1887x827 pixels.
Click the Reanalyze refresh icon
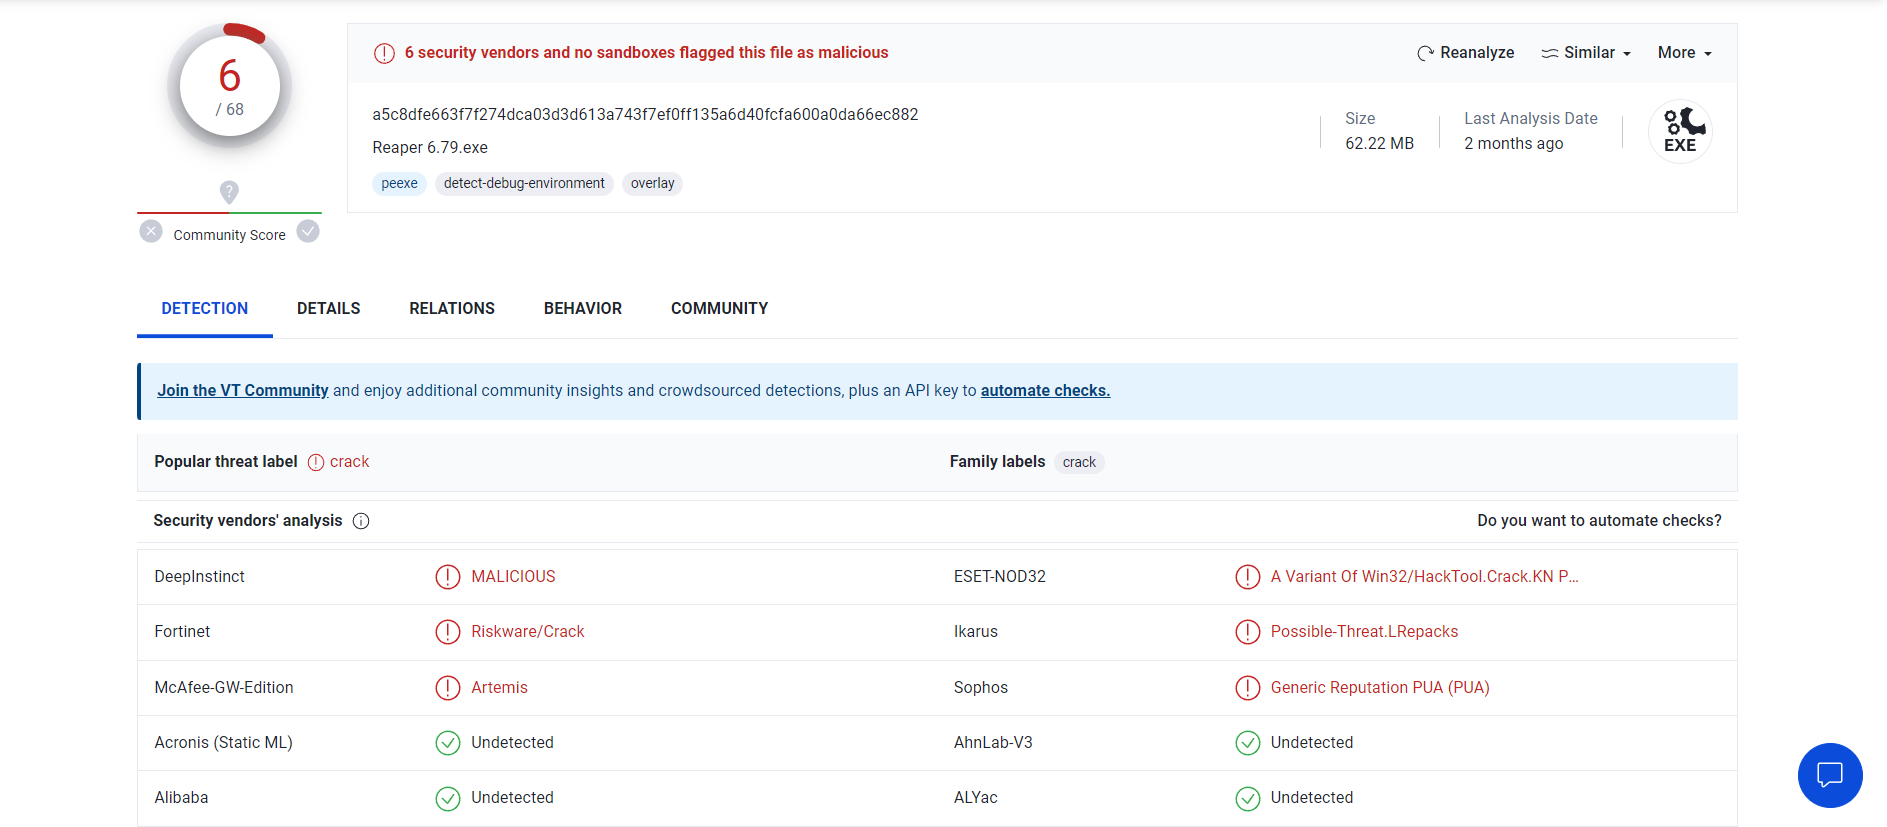1425,53
